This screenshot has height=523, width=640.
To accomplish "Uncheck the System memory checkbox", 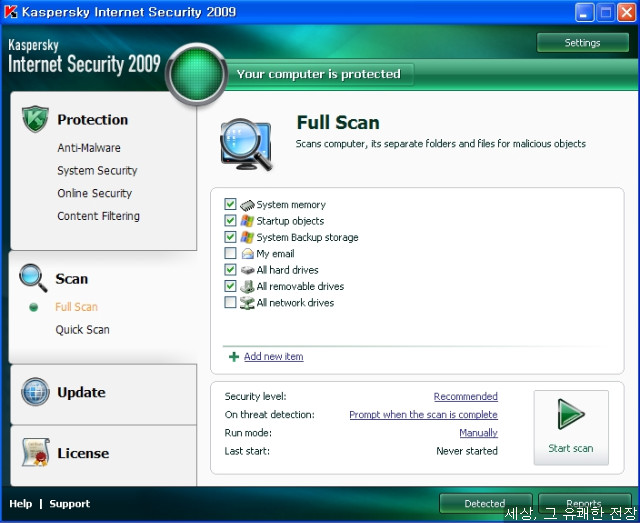I will pyautogui.click(x=230, y=204).
